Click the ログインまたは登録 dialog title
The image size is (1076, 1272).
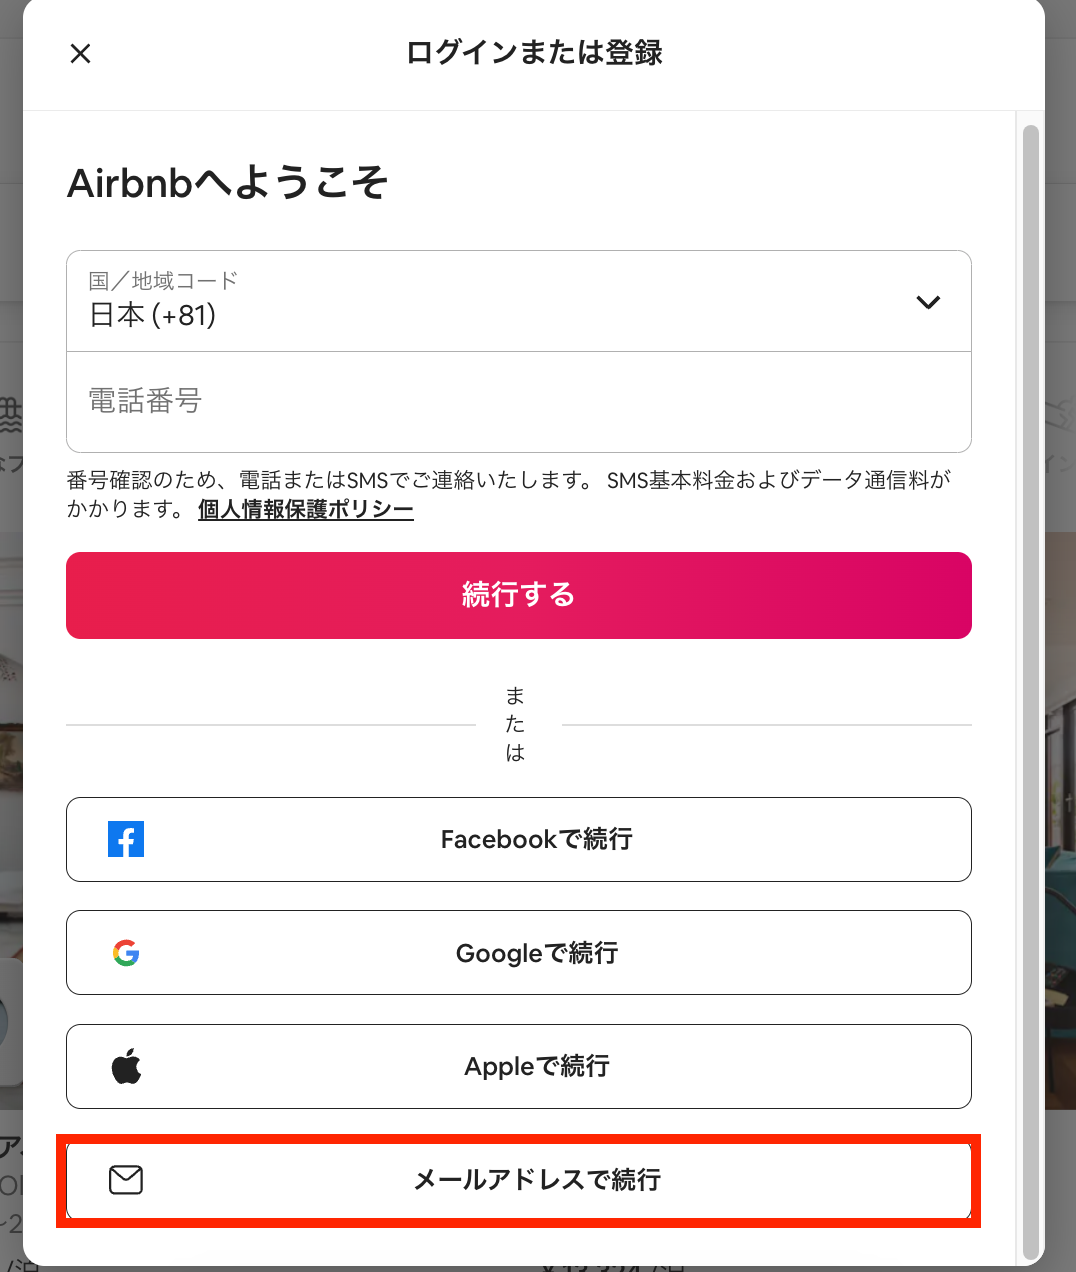(534, 53)
